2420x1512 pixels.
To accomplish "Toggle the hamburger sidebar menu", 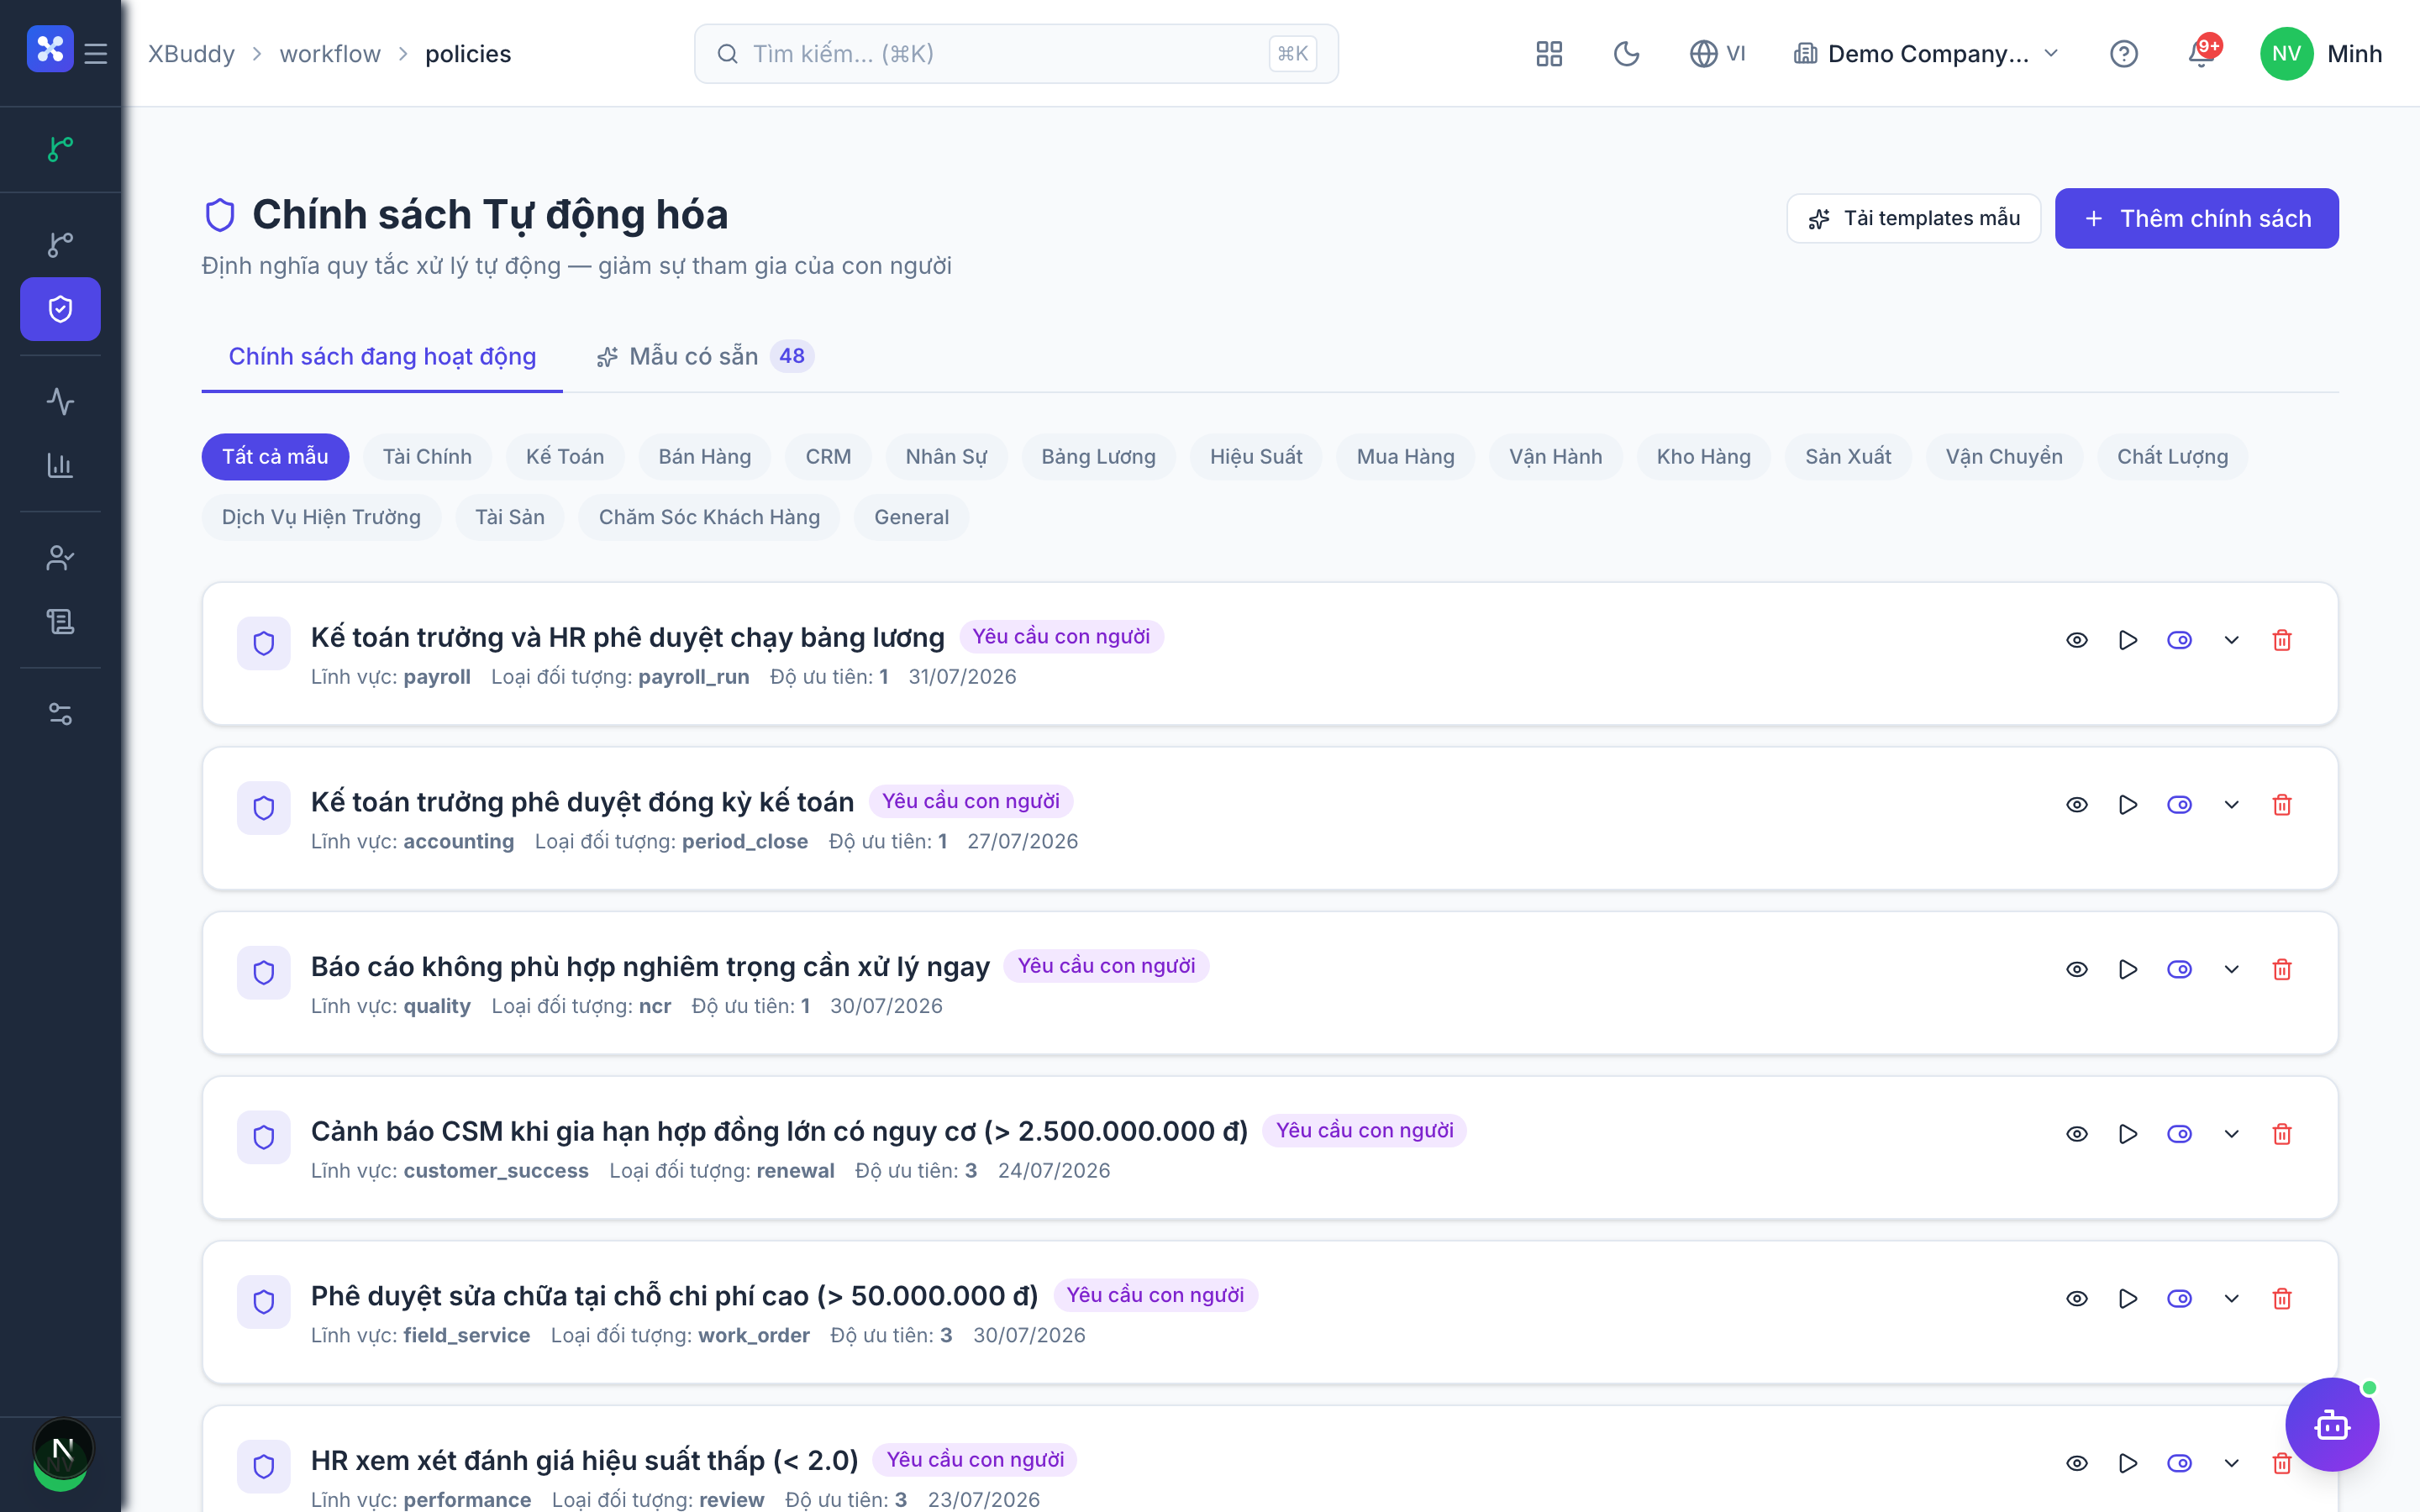I will [96, 54].
